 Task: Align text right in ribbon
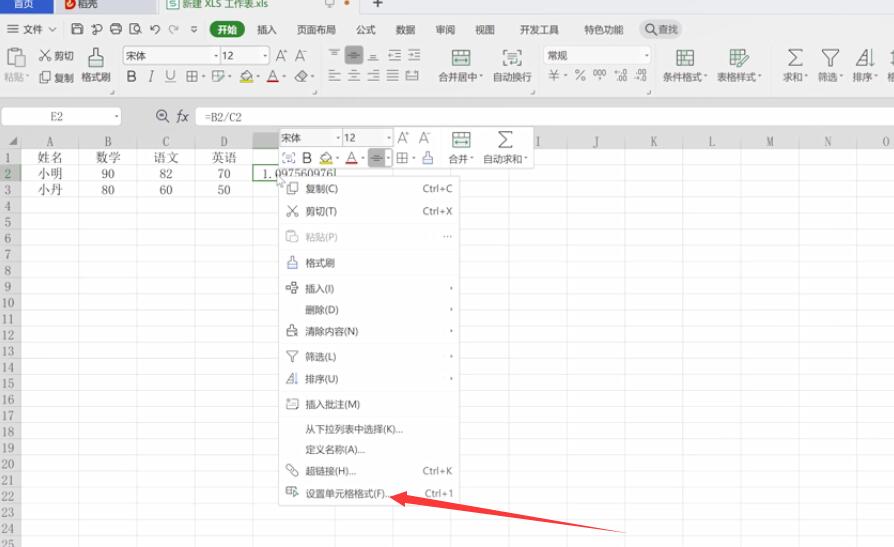(x=373, y=76)
